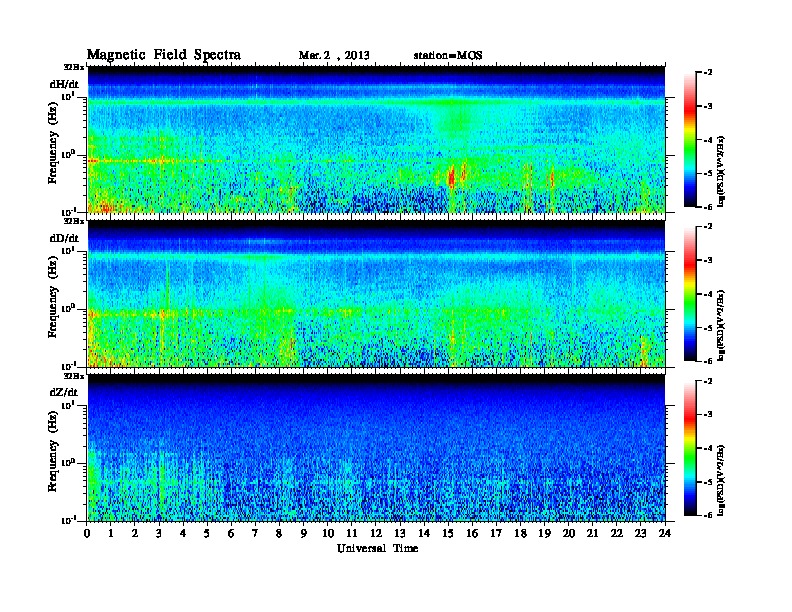This screenshot has width=792, height=612.
Task: Click hour '7' on the time axis
Action: 256,533
